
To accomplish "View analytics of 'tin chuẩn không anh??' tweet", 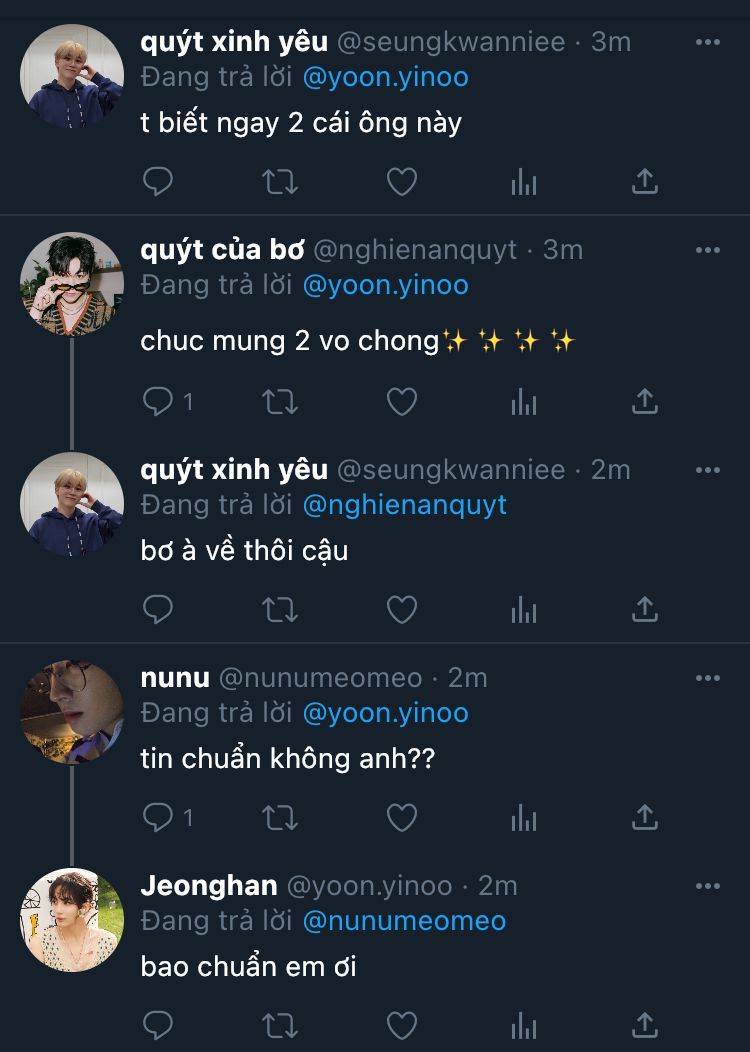I will pyautogui.click(x=524, y=818).
